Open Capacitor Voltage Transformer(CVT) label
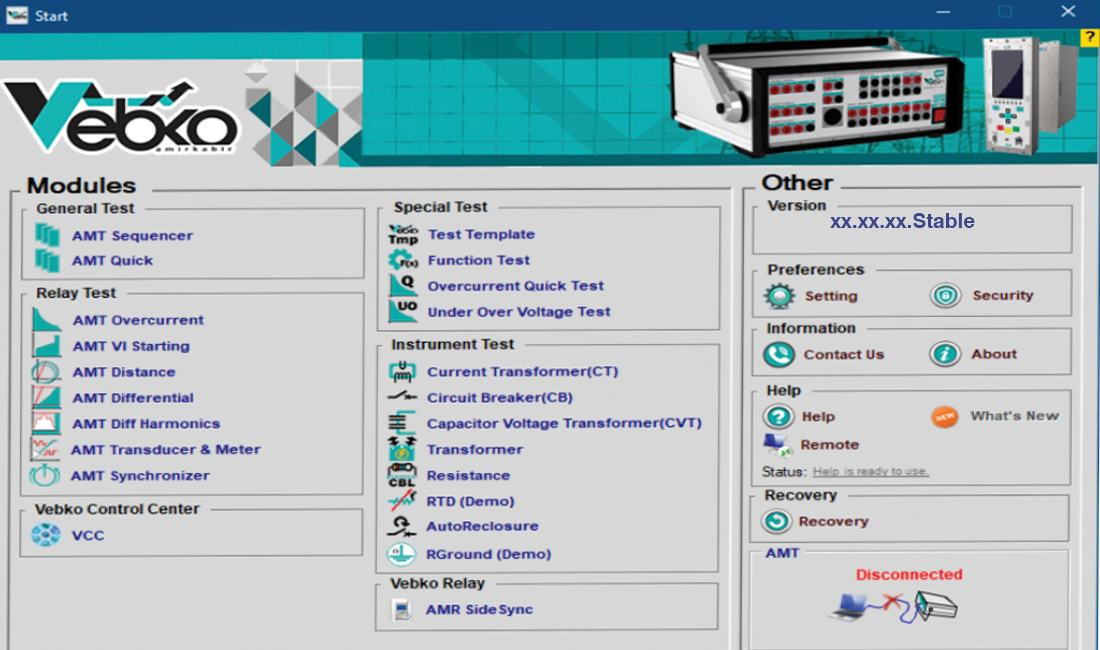Image resolution: width=1100 pixels, height=650 pixels. pos(564,423)
